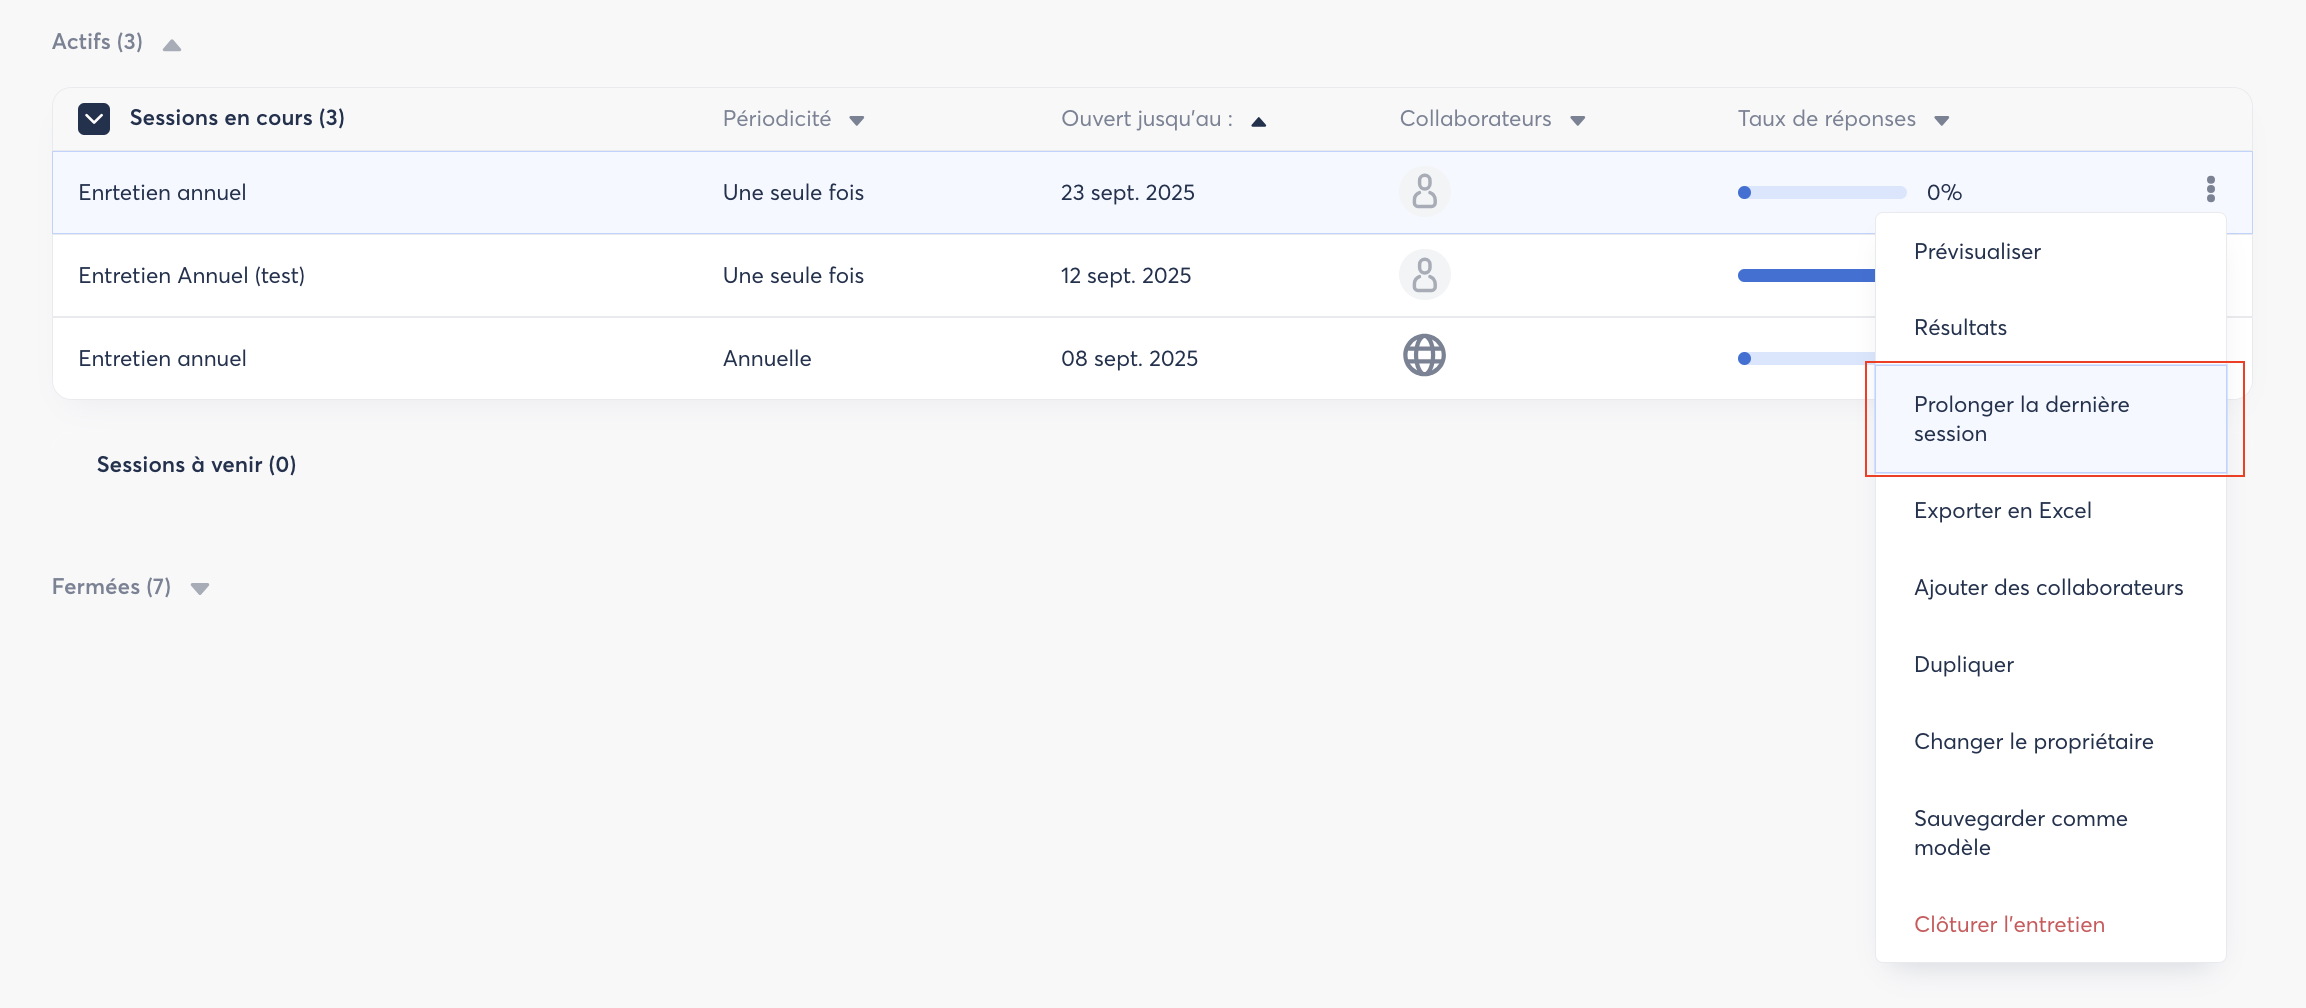Click the 0% response rate progress bar

point(1821,193)
